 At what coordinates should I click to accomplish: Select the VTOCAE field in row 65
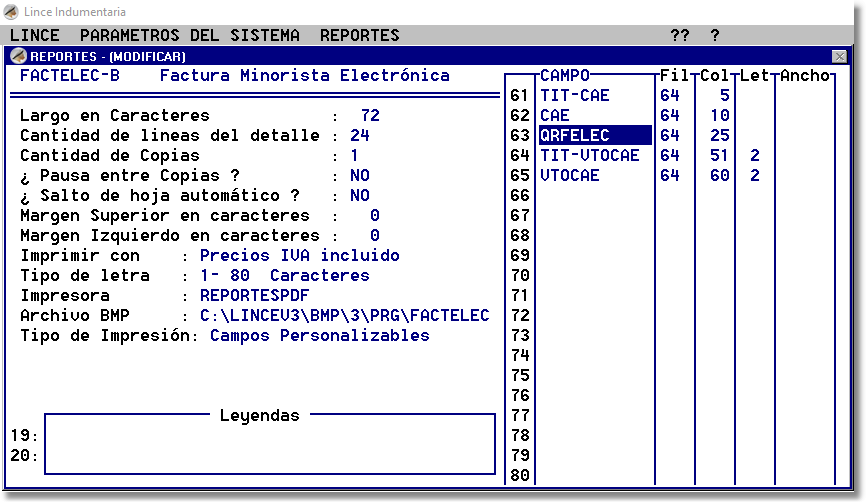tap(569, 176)
